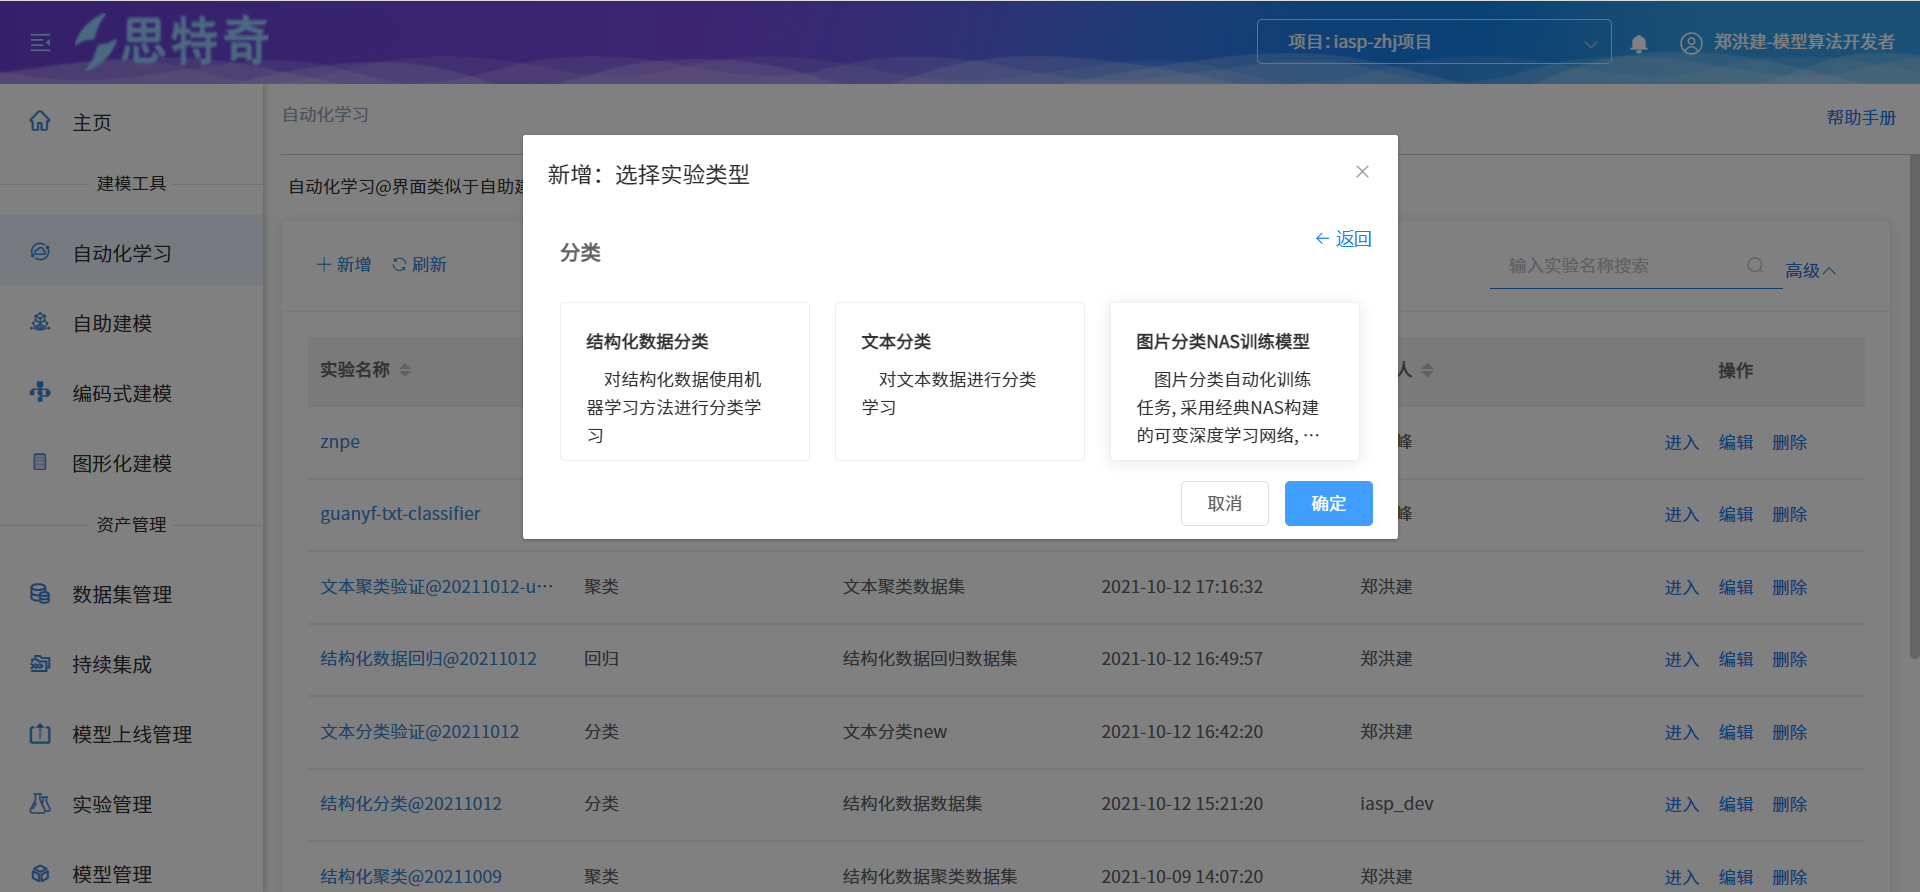The width and height of the screenshot is (1920, 892).
Task: Sort the table by 实验名称 column
Action: (405, 370)
